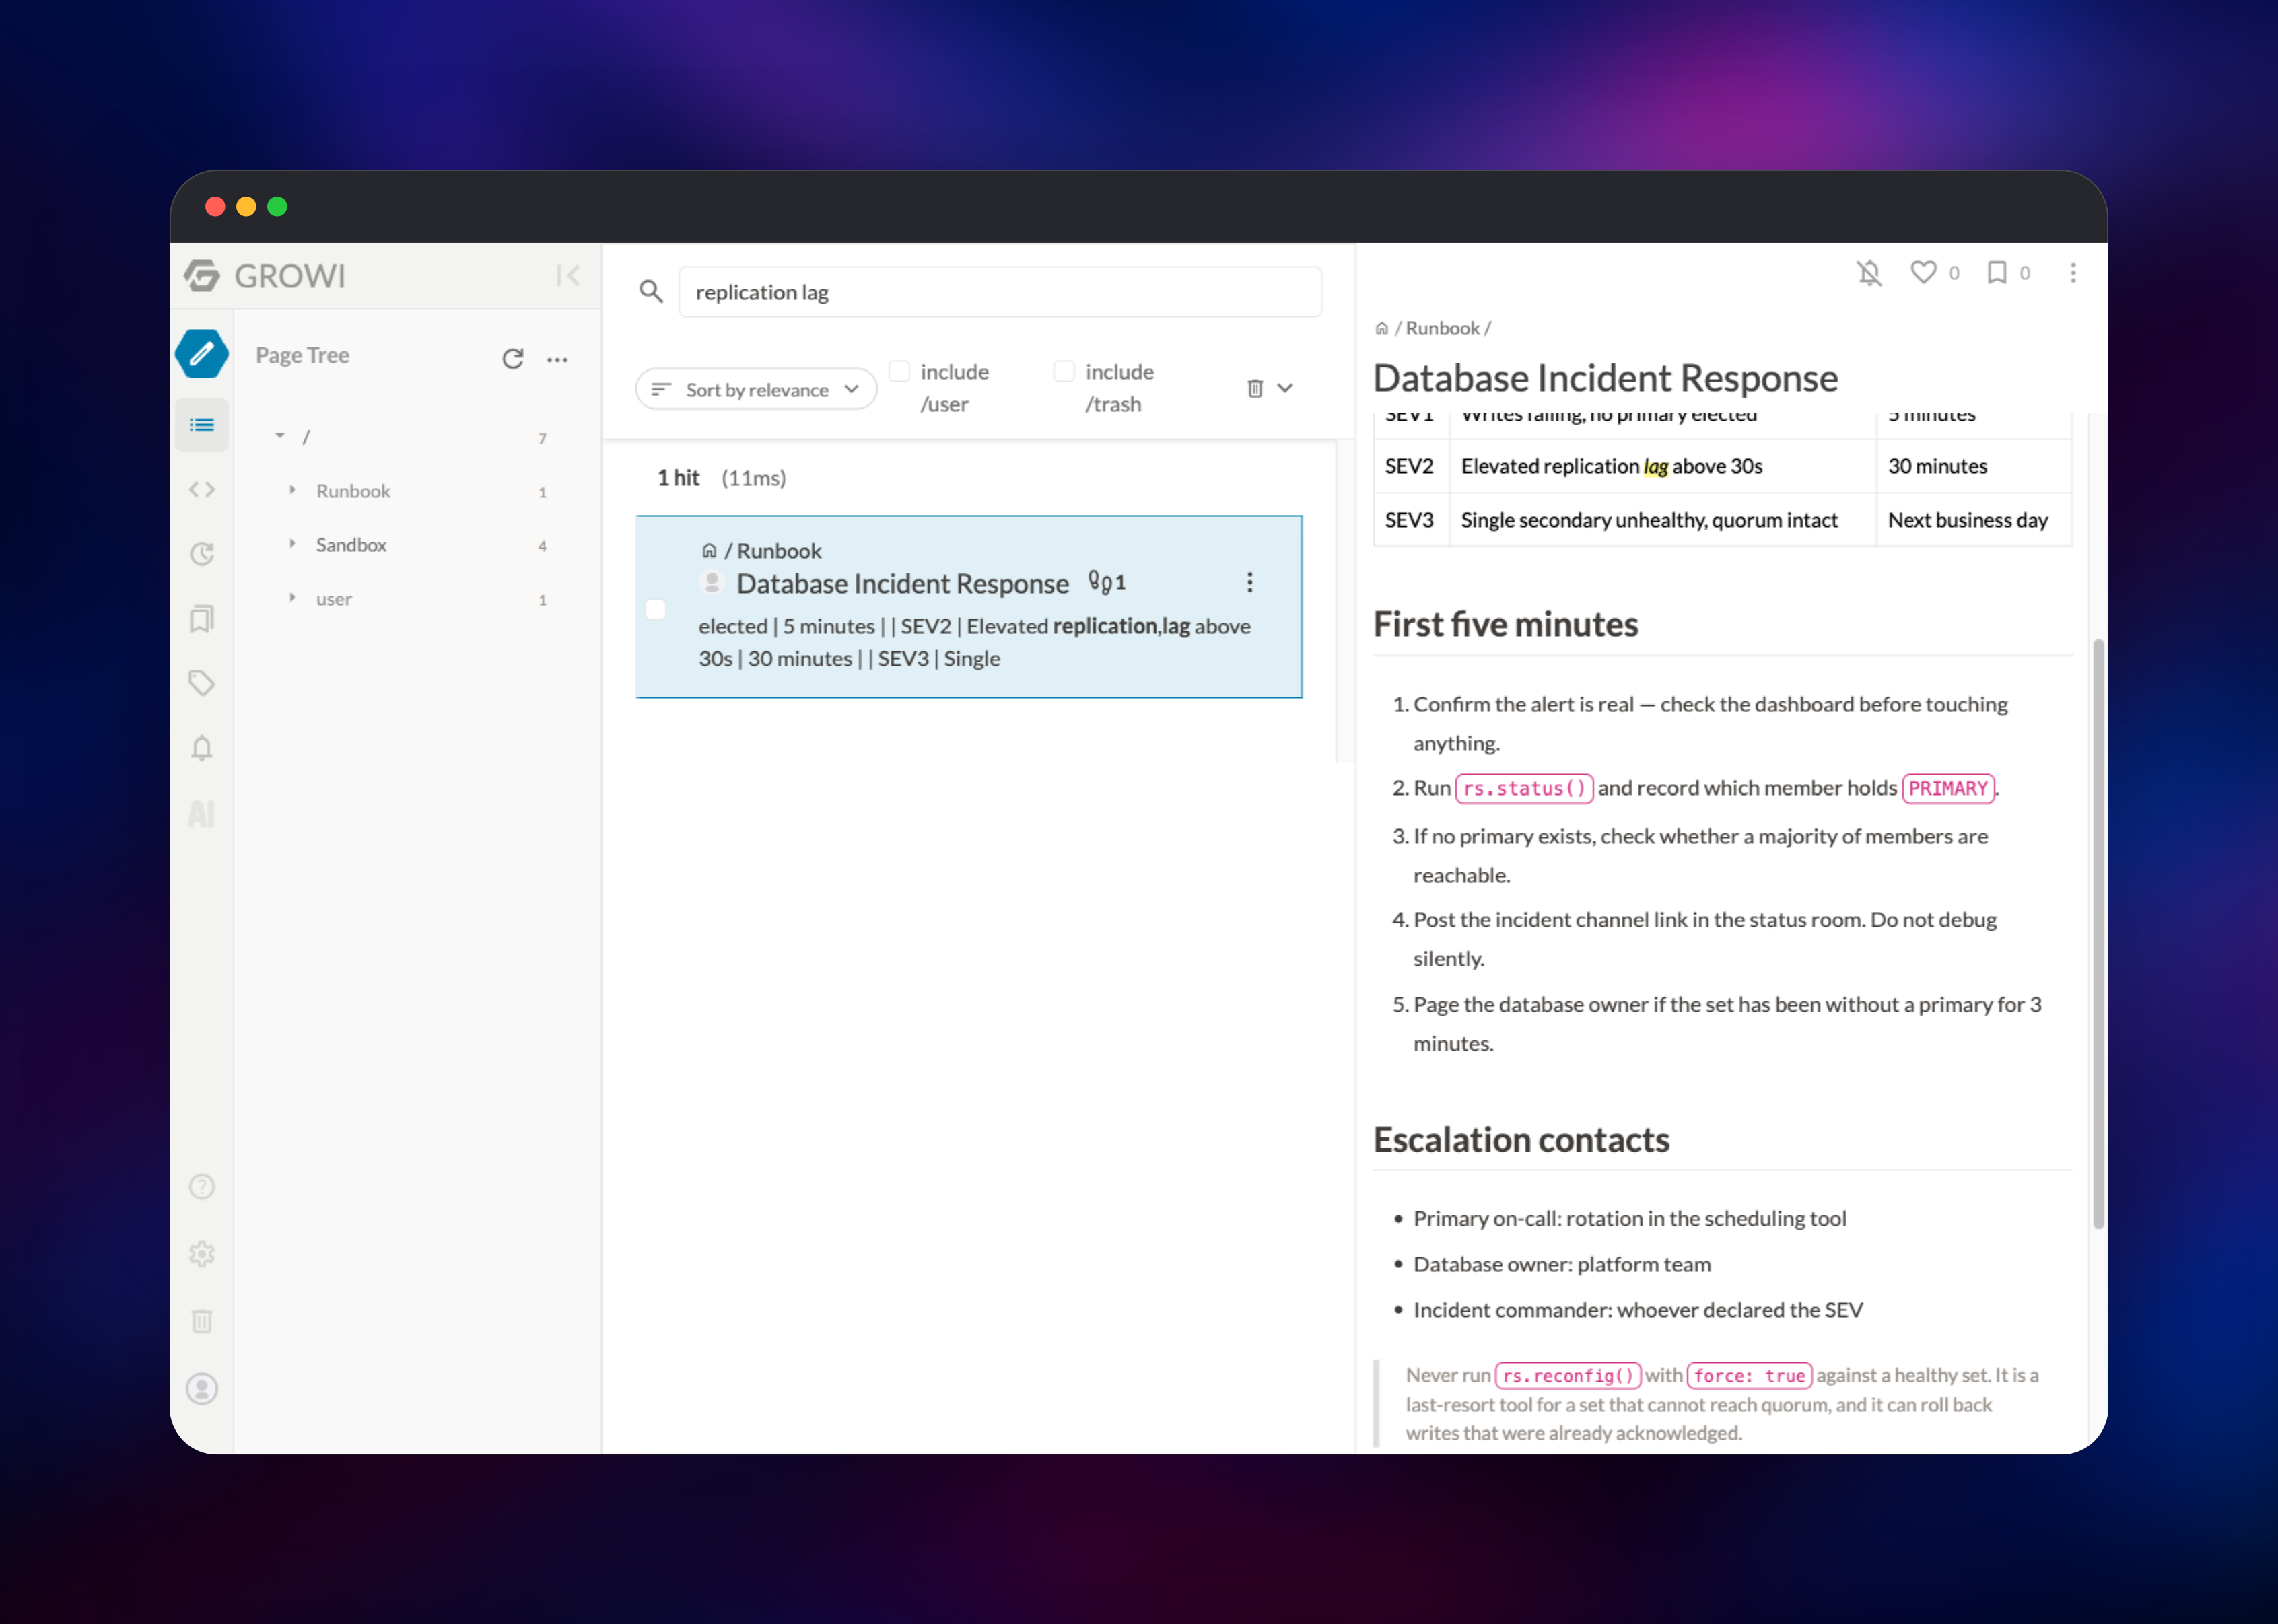Click the highlighted 'lag' word in table
The width and height of the screenshot is (2278, 1624).
click(1655, 466)
